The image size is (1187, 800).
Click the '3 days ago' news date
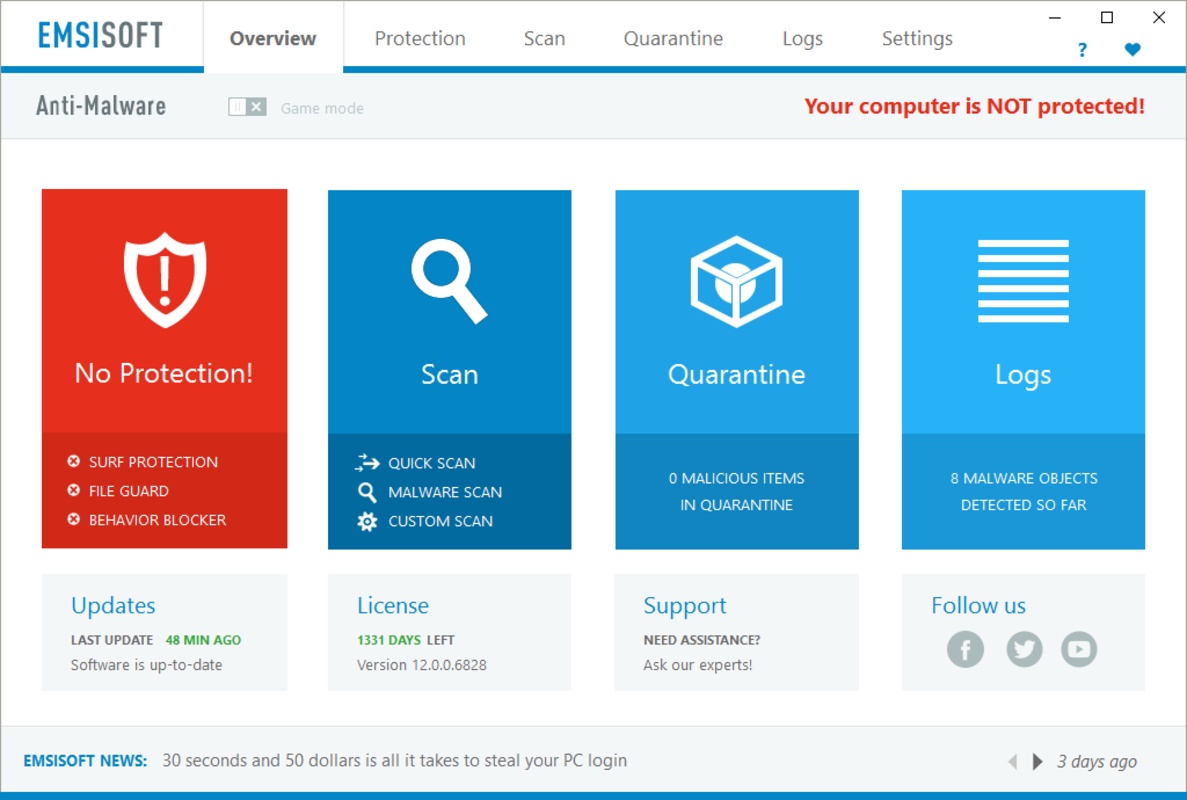point(1097,761)
